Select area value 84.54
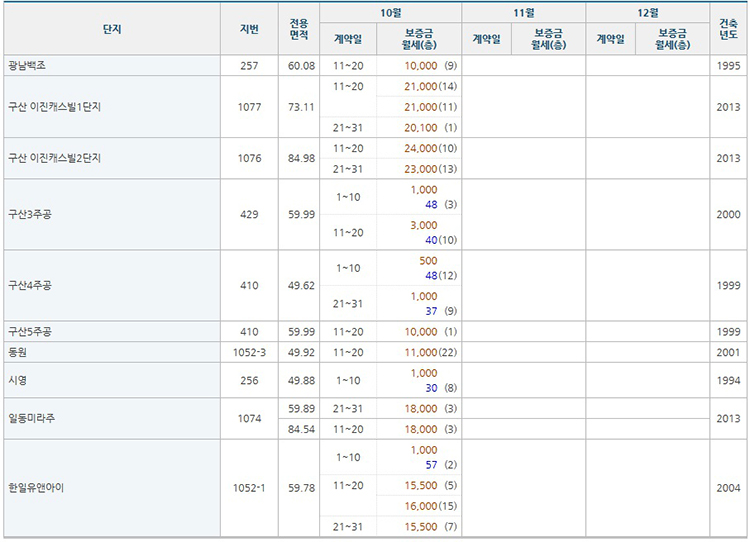The height and width of the screenshot is (542, 750). point(301,429)
